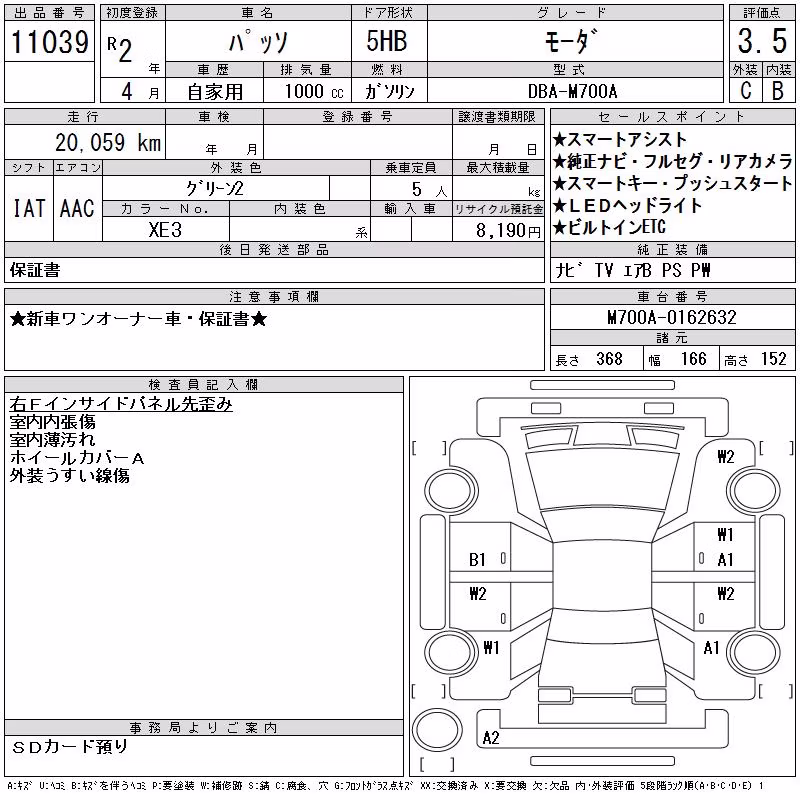Click the car name パッソ
Viewport: 800px width, 800px height.
[258, 42]
